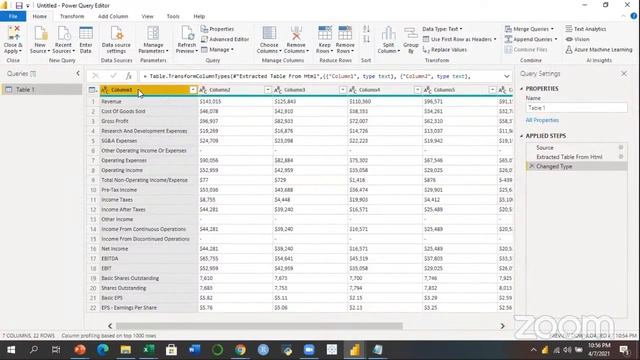The image size is (640, 360).
Task: Open Microsoft Edge from the taskbar
Action: (103, 350)
